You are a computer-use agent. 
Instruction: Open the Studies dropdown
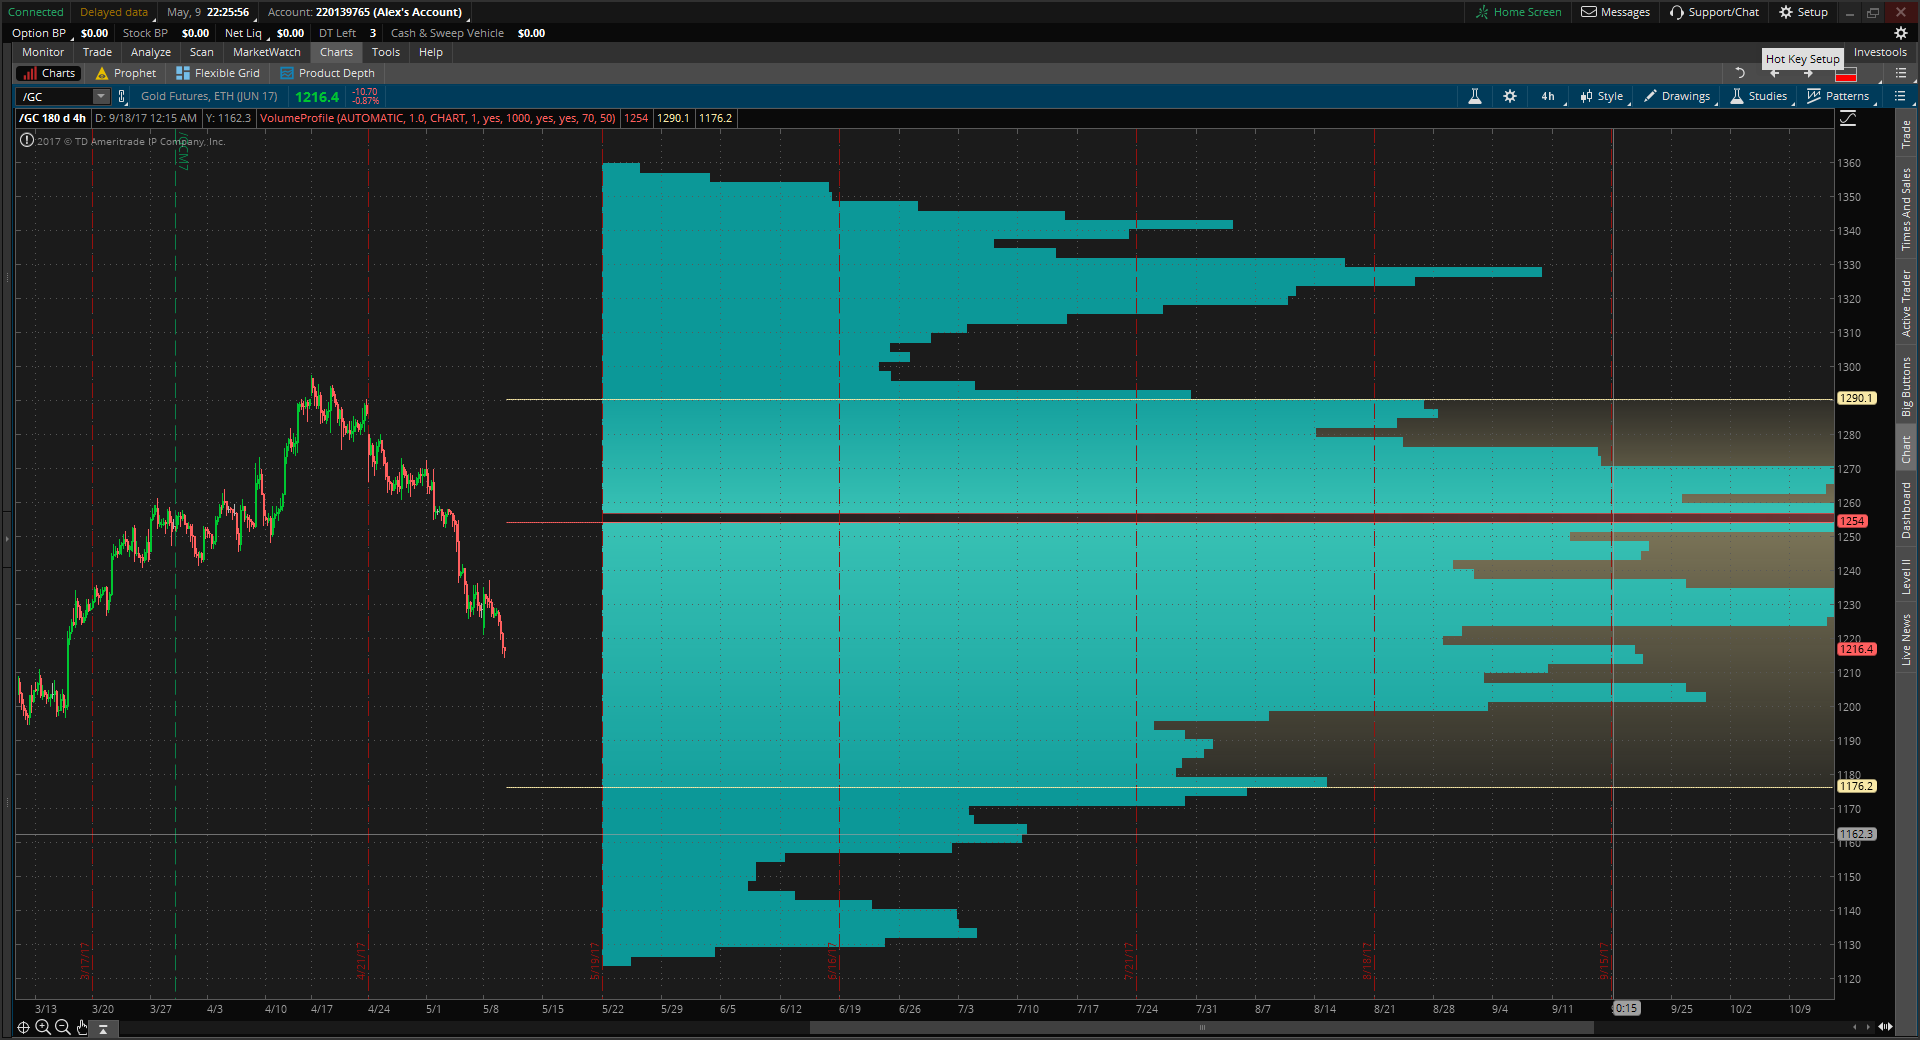point(1759,96)
